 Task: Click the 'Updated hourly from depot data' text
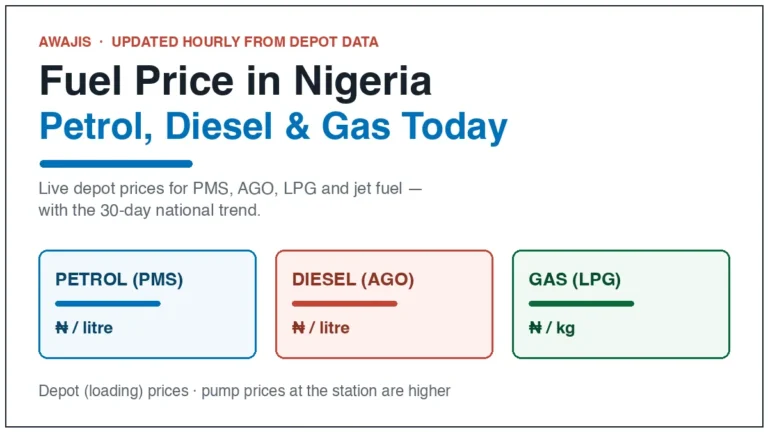(x=245, y=42)
